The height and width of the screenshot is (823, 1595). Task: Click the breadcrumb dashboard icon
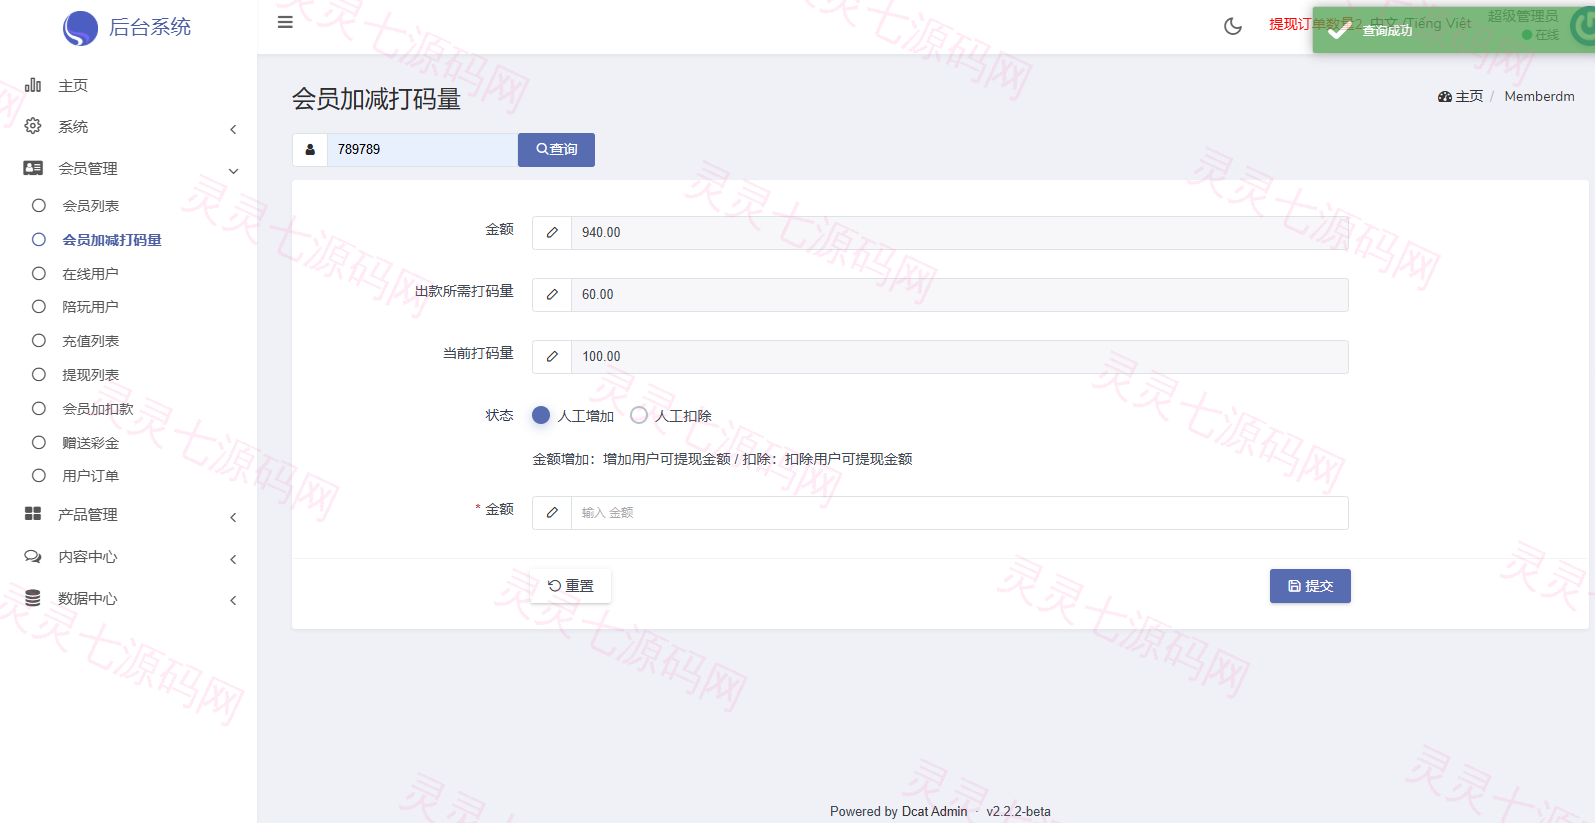click(x=1445, y=97)
